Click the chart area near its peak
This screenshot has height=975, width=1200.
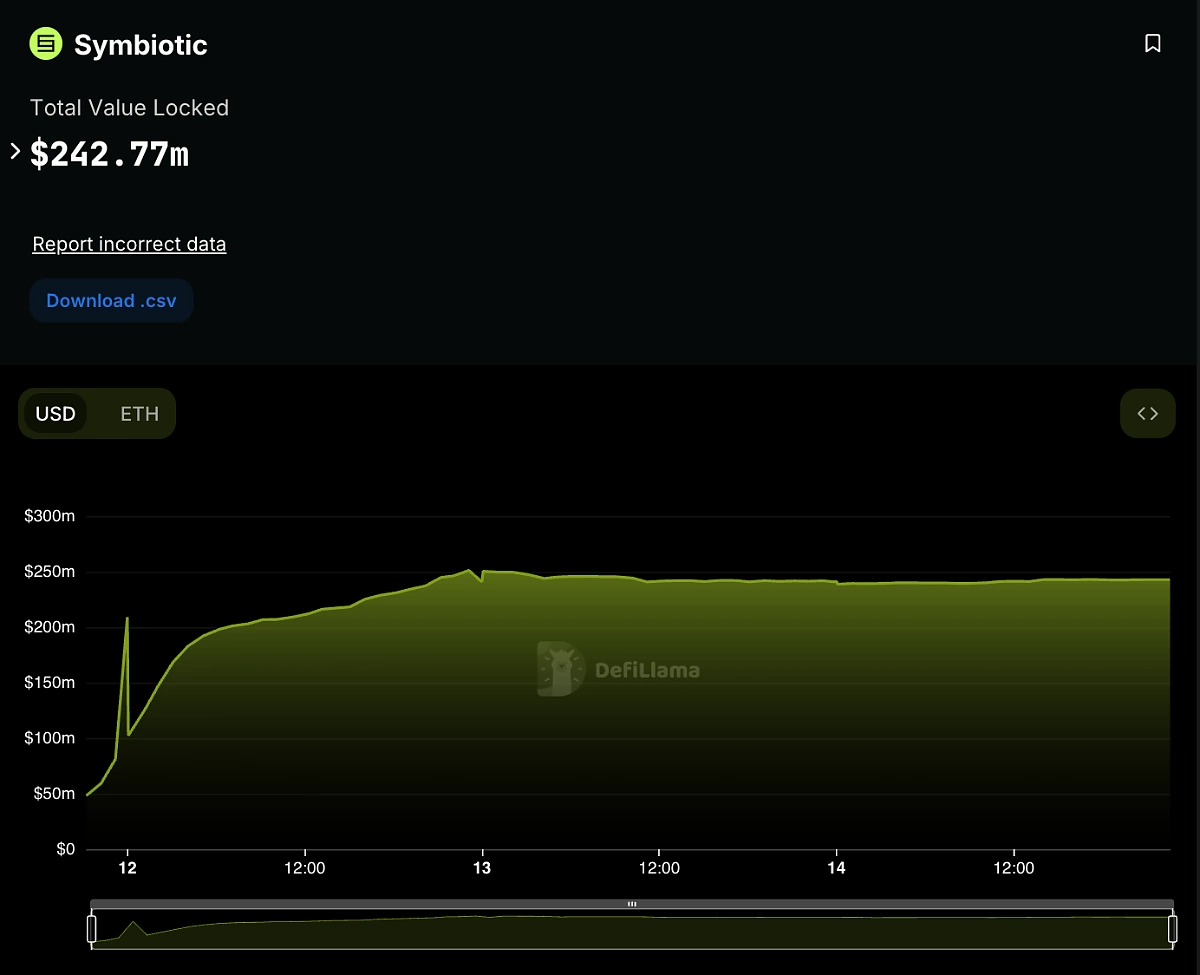pyautogui.click(x=467, y=572)
